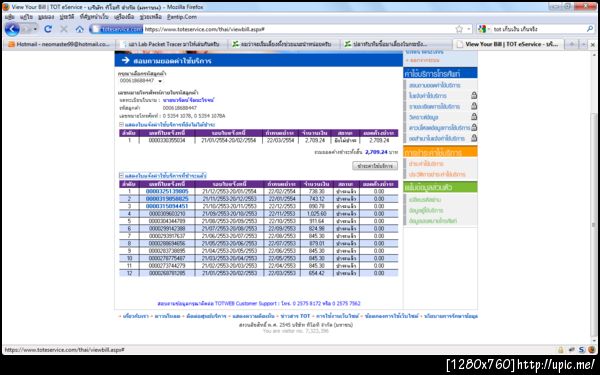Click the toteservice.com site identity badge
The width and height of the screenshot is (600, 375).
pyautogui.click(x=117, y=29)
